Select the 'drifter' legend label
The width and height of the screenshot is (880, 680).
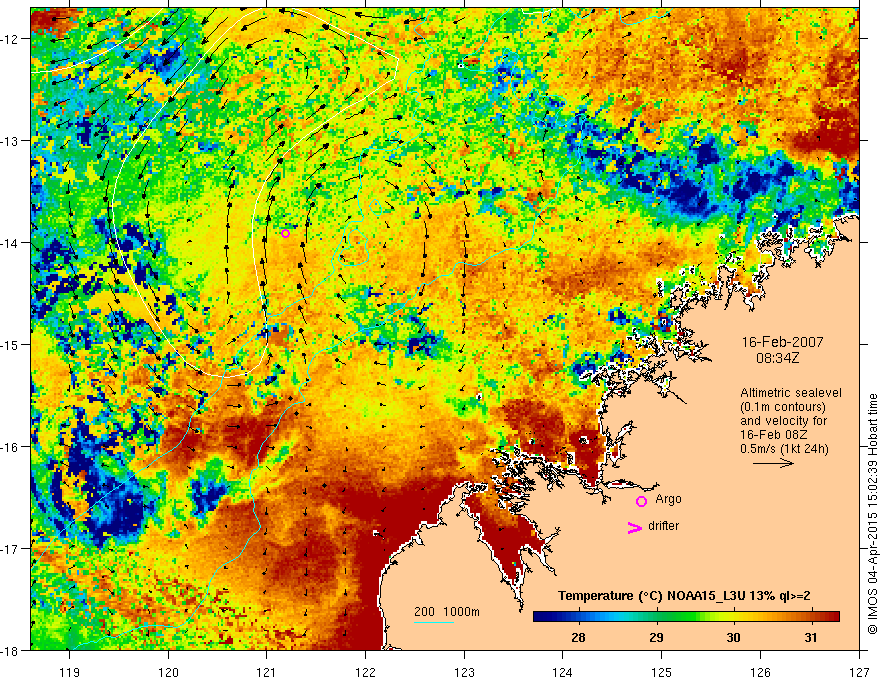pyautogui.click(x=663, y=526)
